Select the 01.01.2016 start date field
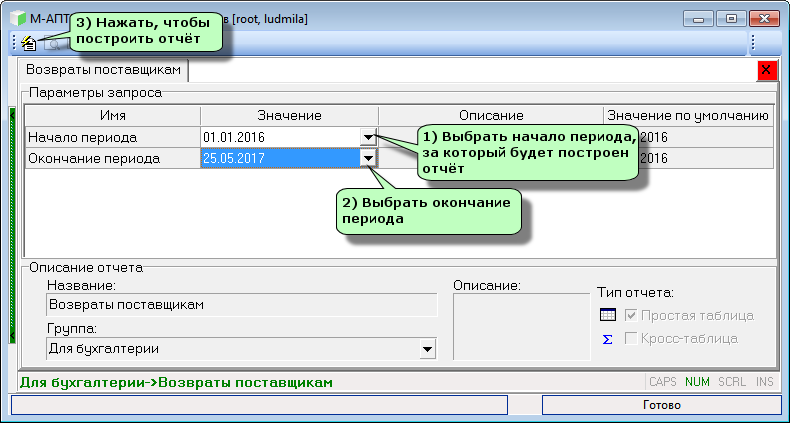 (281, 137)
